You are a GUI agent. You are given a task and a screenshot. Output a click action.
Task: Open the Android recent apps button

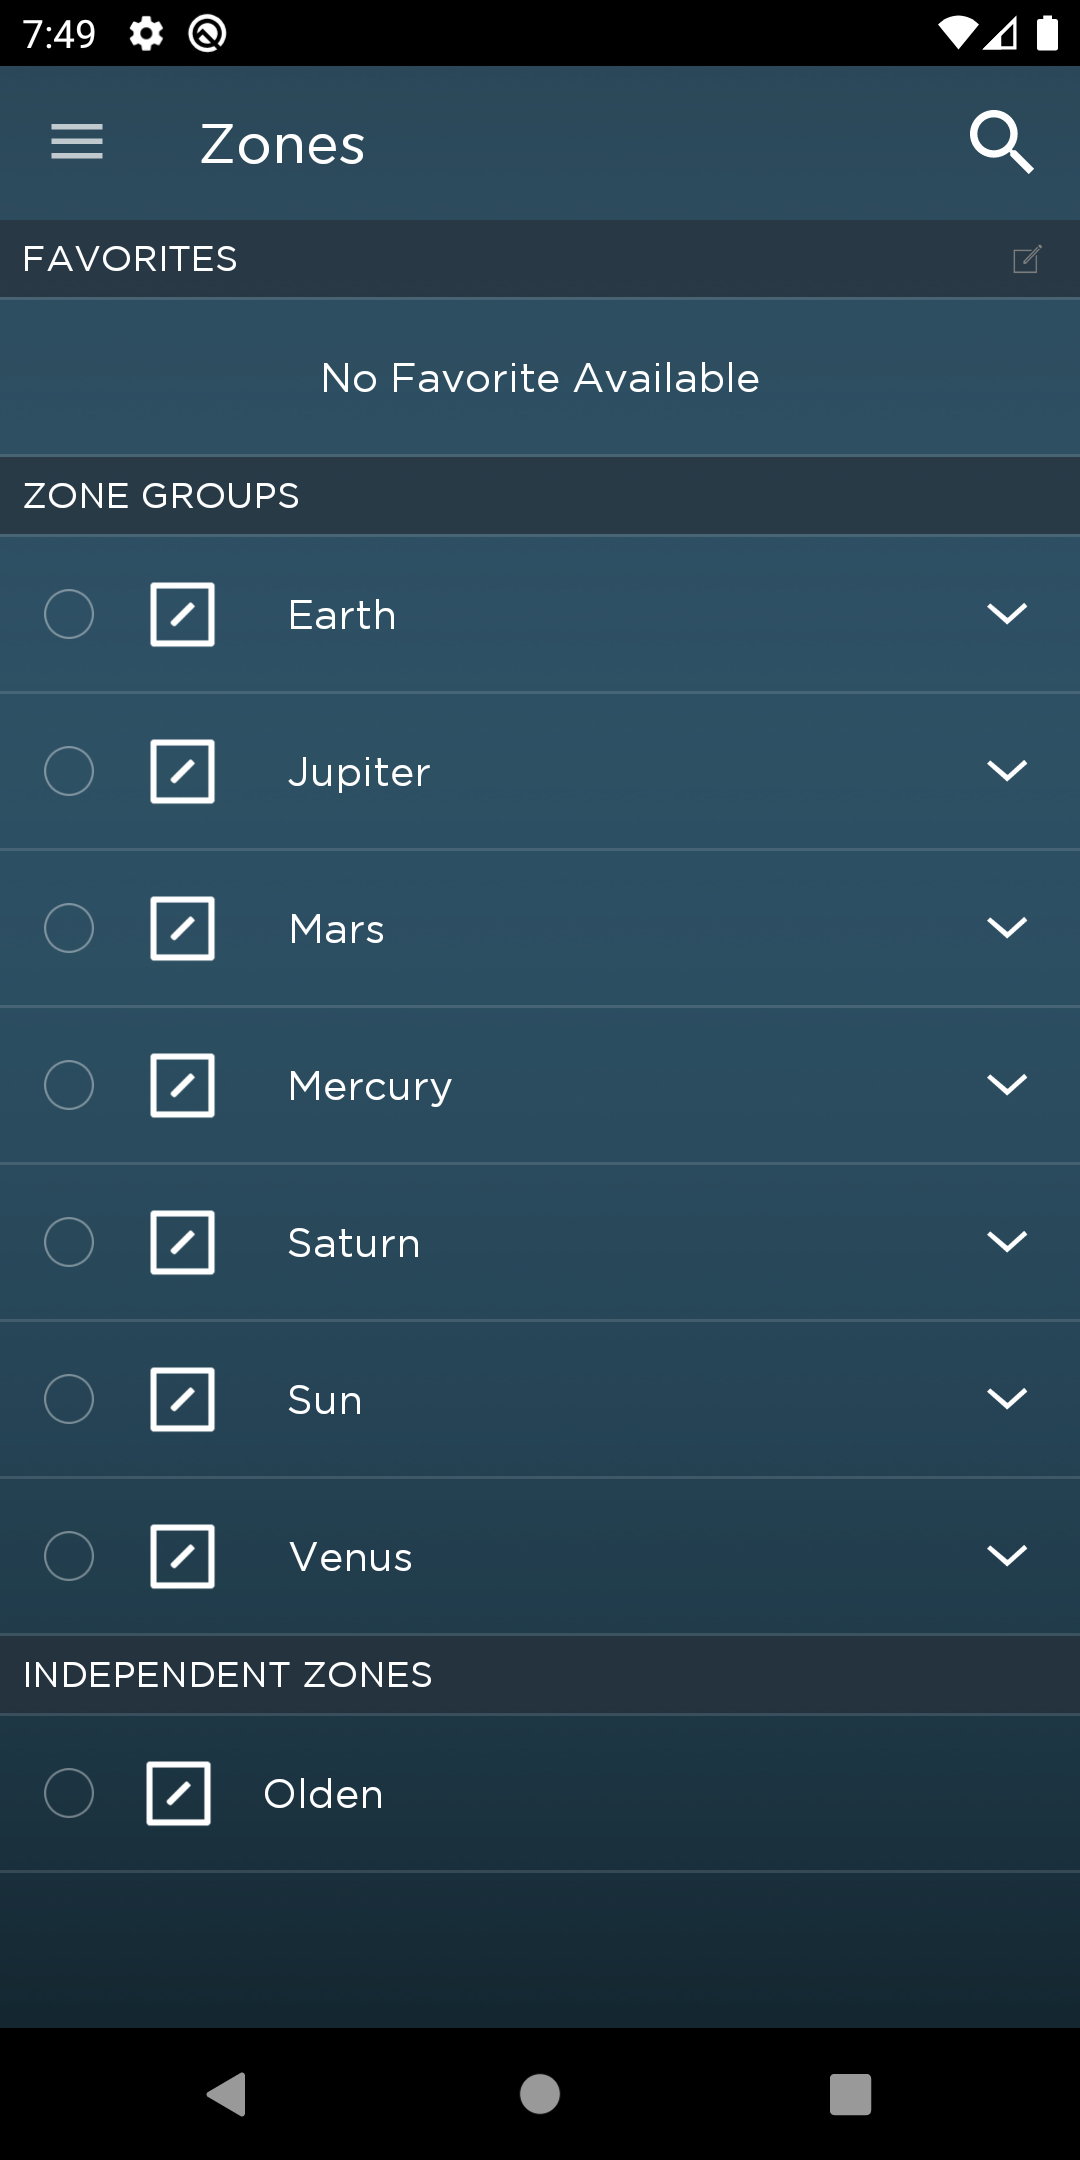pos(850,2094)
